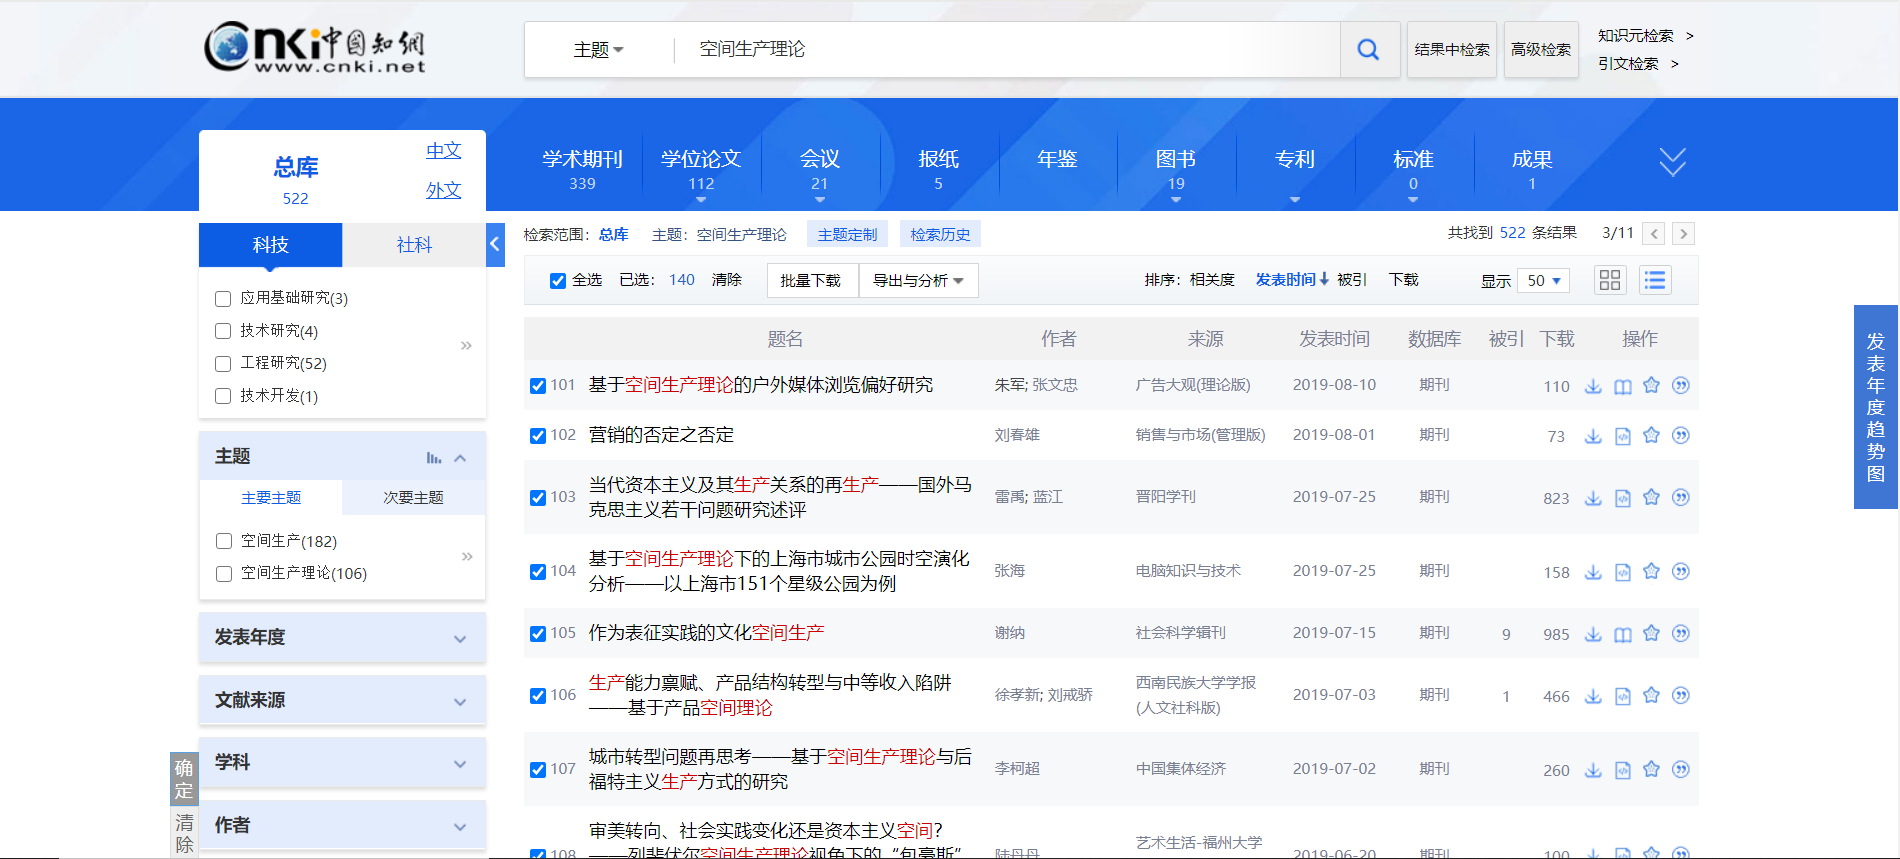Click 结果中检索 button
Viewport: 1900px width, 859px height.
point(1452,49)
